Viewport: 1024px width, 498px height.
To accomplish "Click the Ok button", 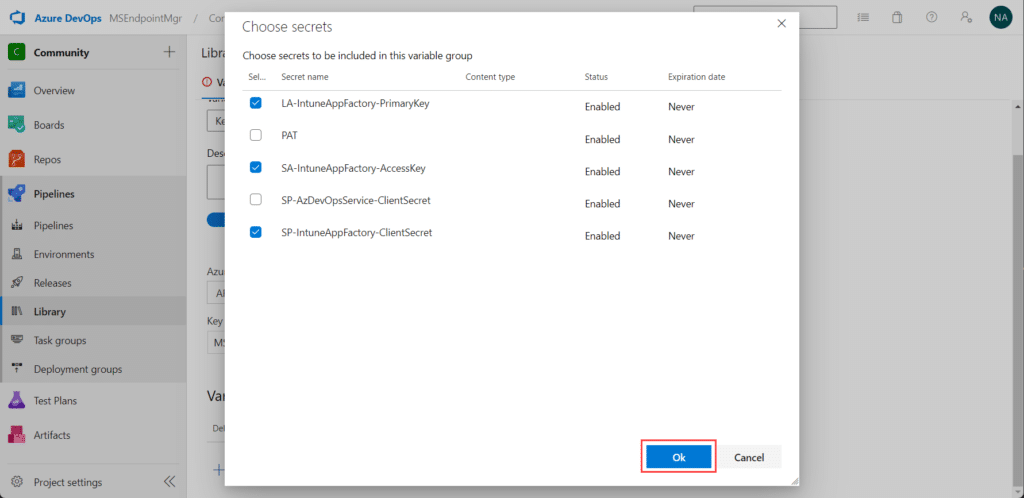I will point(679,458).
